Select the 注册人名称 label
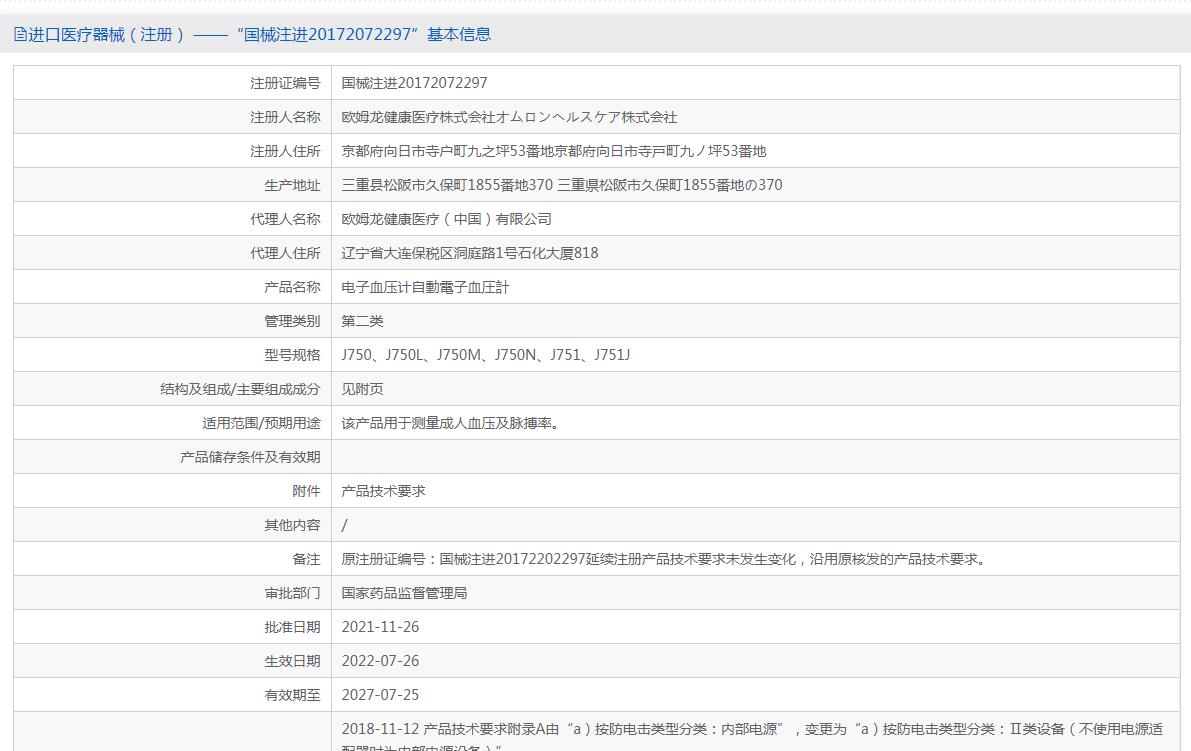The image size is (1191, 751). click(286, 117)
